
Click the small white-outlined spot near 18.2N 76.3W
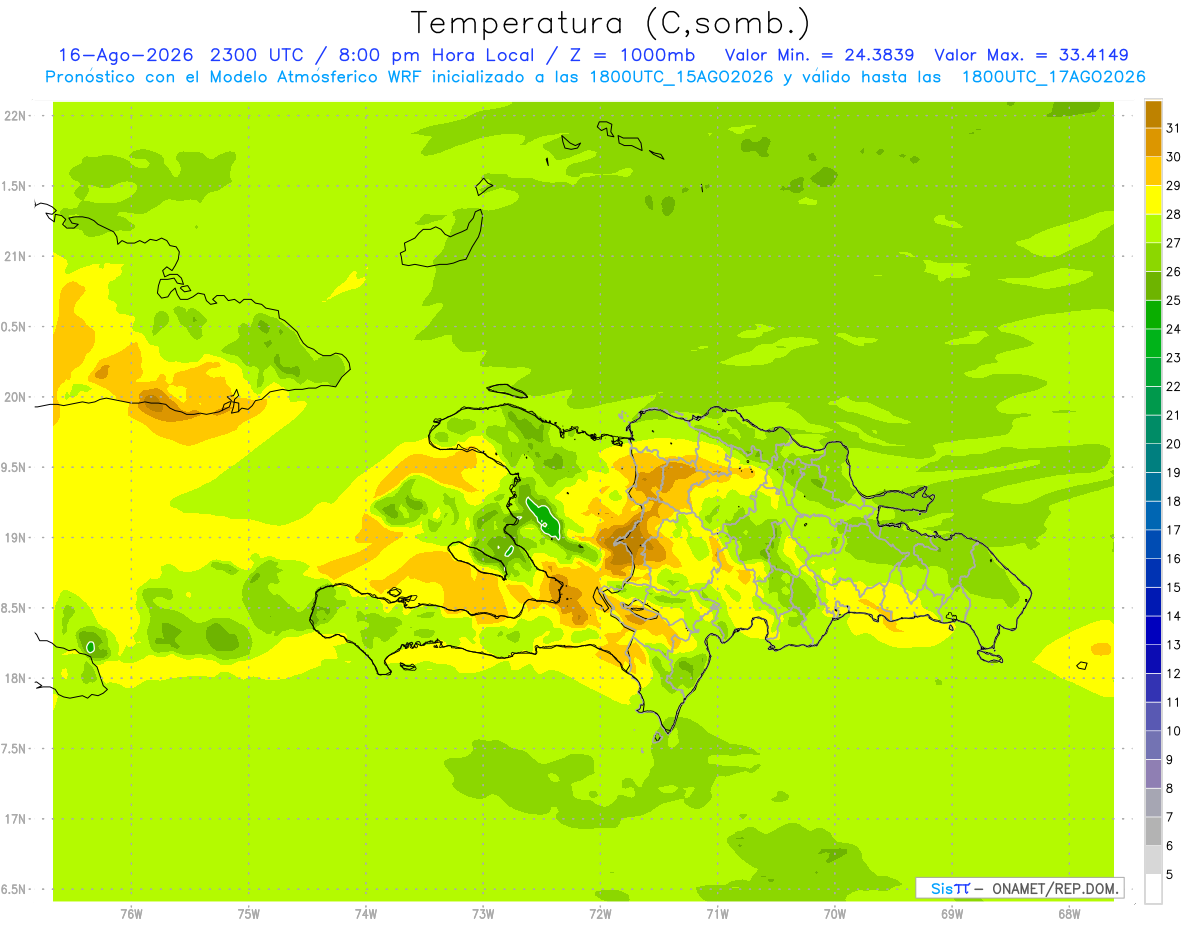90,647
